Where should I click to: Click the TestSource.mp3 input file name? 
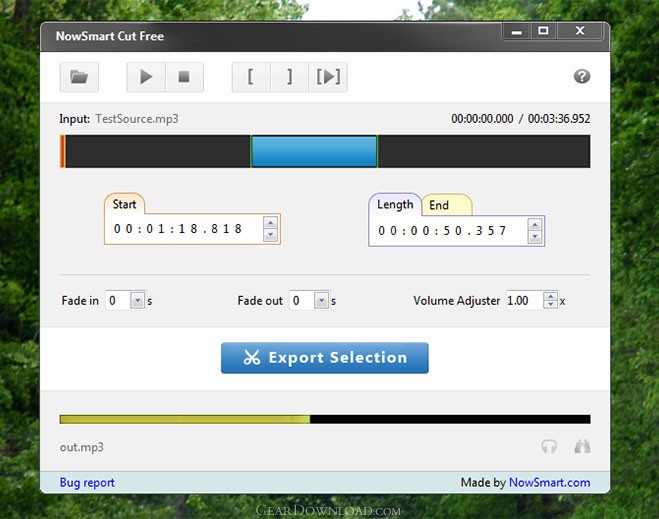(x=137, y=119)
